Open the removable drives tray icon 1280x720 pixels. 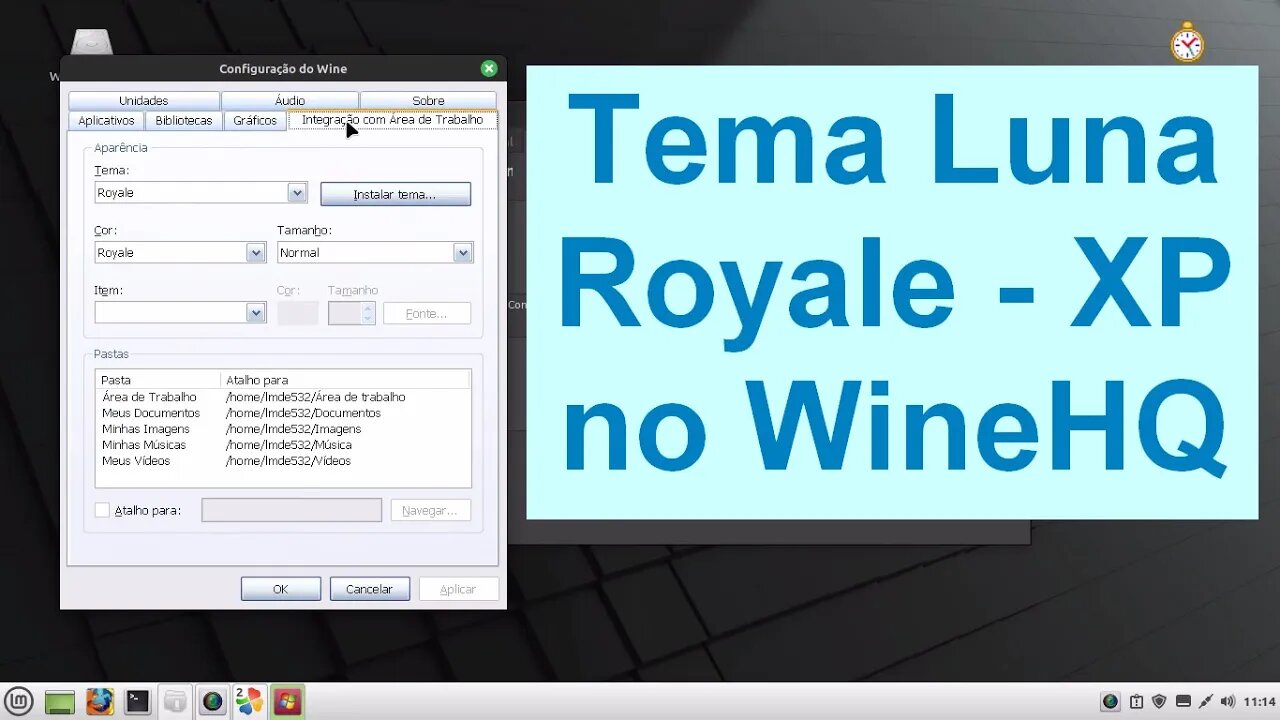pyautogui.click(x=1183, y=702)
